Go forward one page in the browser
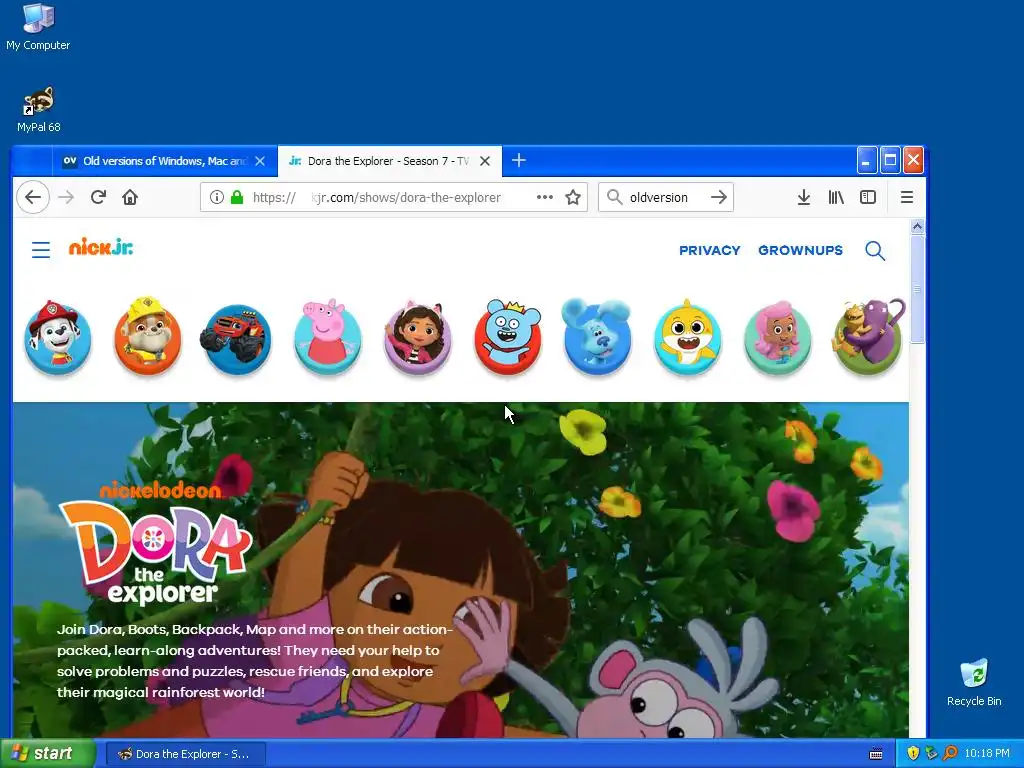1024x768 pixels. pyautogui.click(x=66, y=197)
